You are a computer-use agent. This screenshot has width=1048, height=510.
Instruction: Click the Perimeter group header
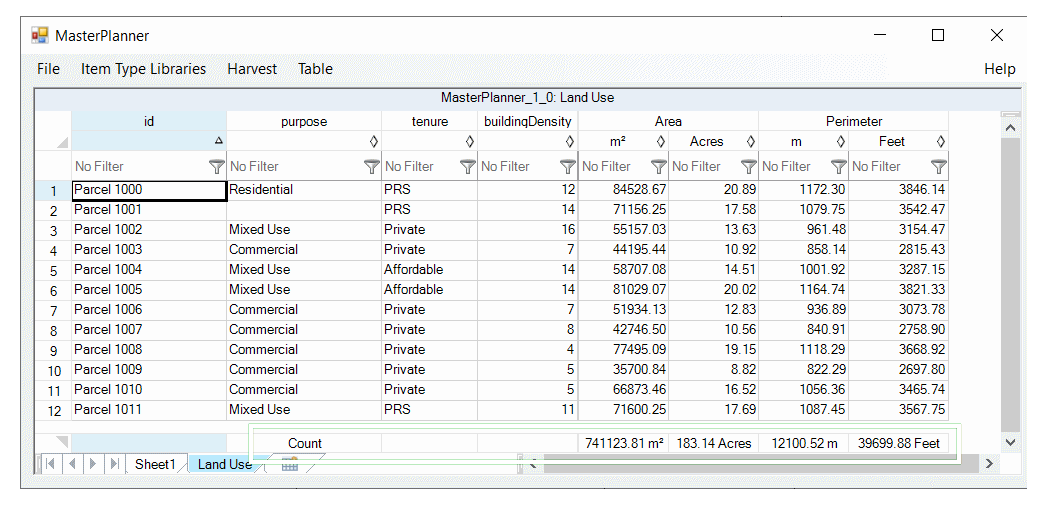coord(854,121)
